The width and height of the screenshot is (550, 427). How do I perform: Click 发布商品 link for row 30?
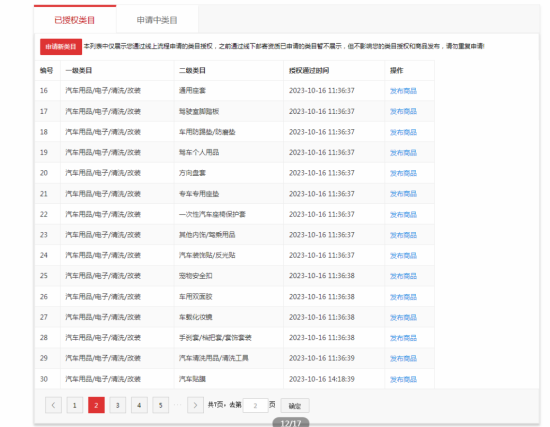[403, 379]
